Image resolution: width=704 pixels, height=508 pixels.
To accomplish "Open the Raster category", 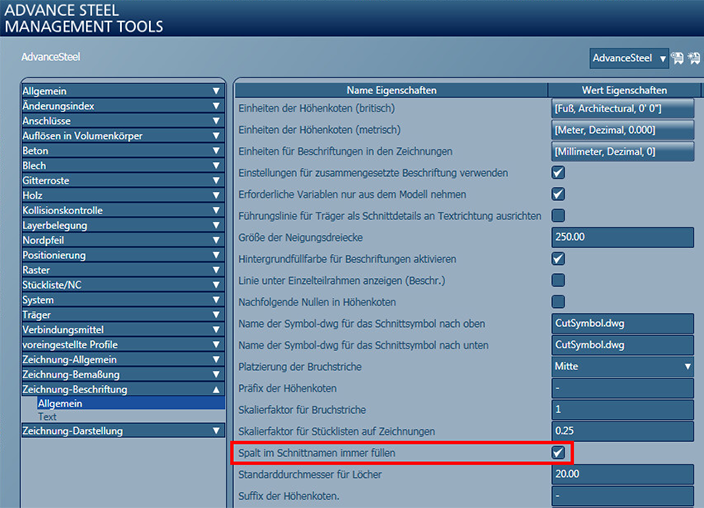I will (x=123, y=270).
